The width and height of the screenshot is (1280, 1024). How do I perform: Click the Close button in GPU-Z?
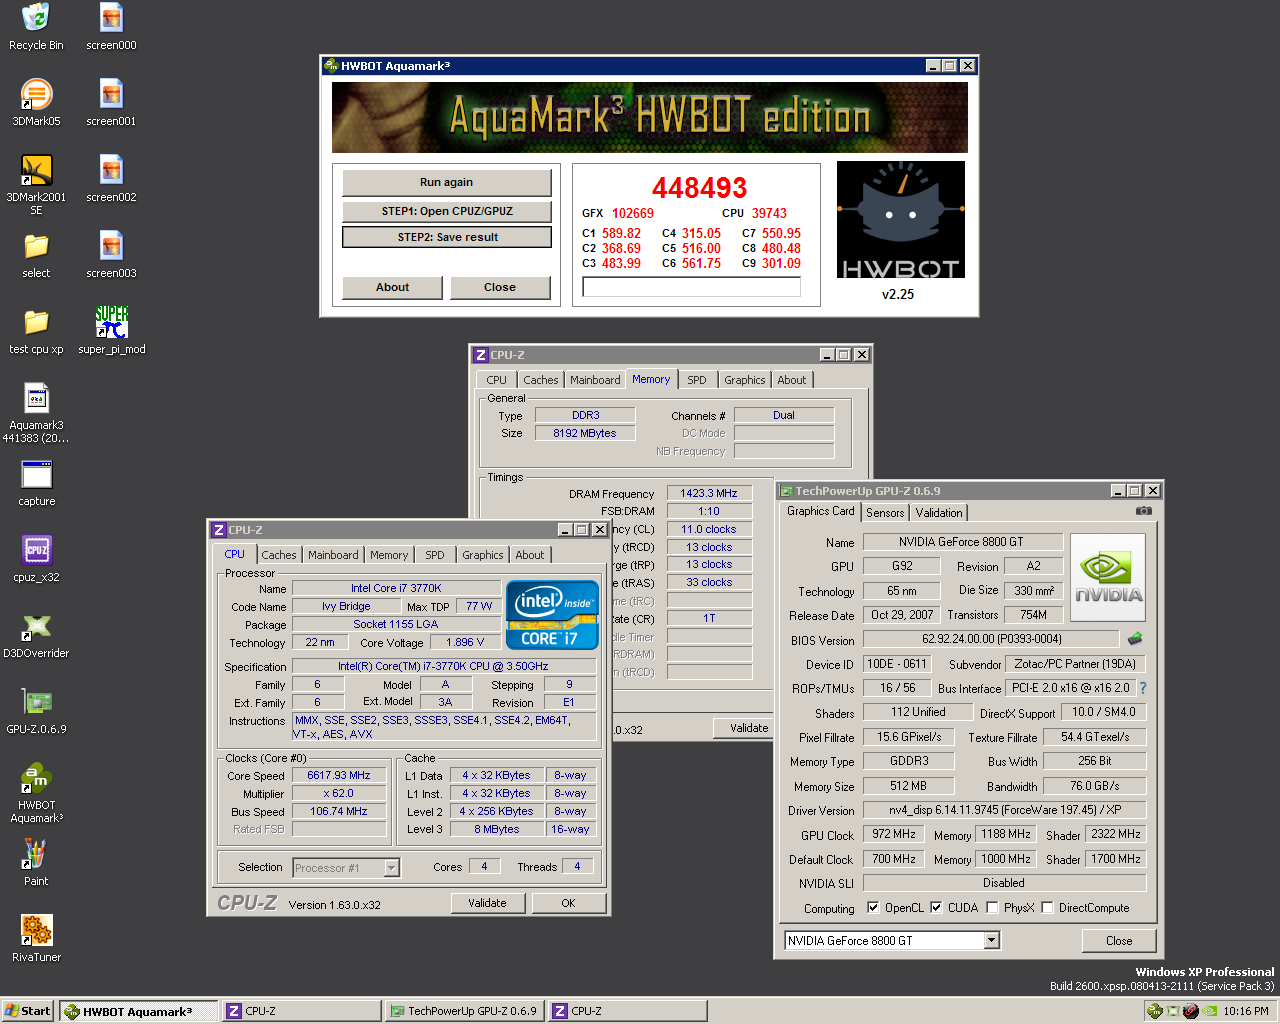click(1119, 941)
